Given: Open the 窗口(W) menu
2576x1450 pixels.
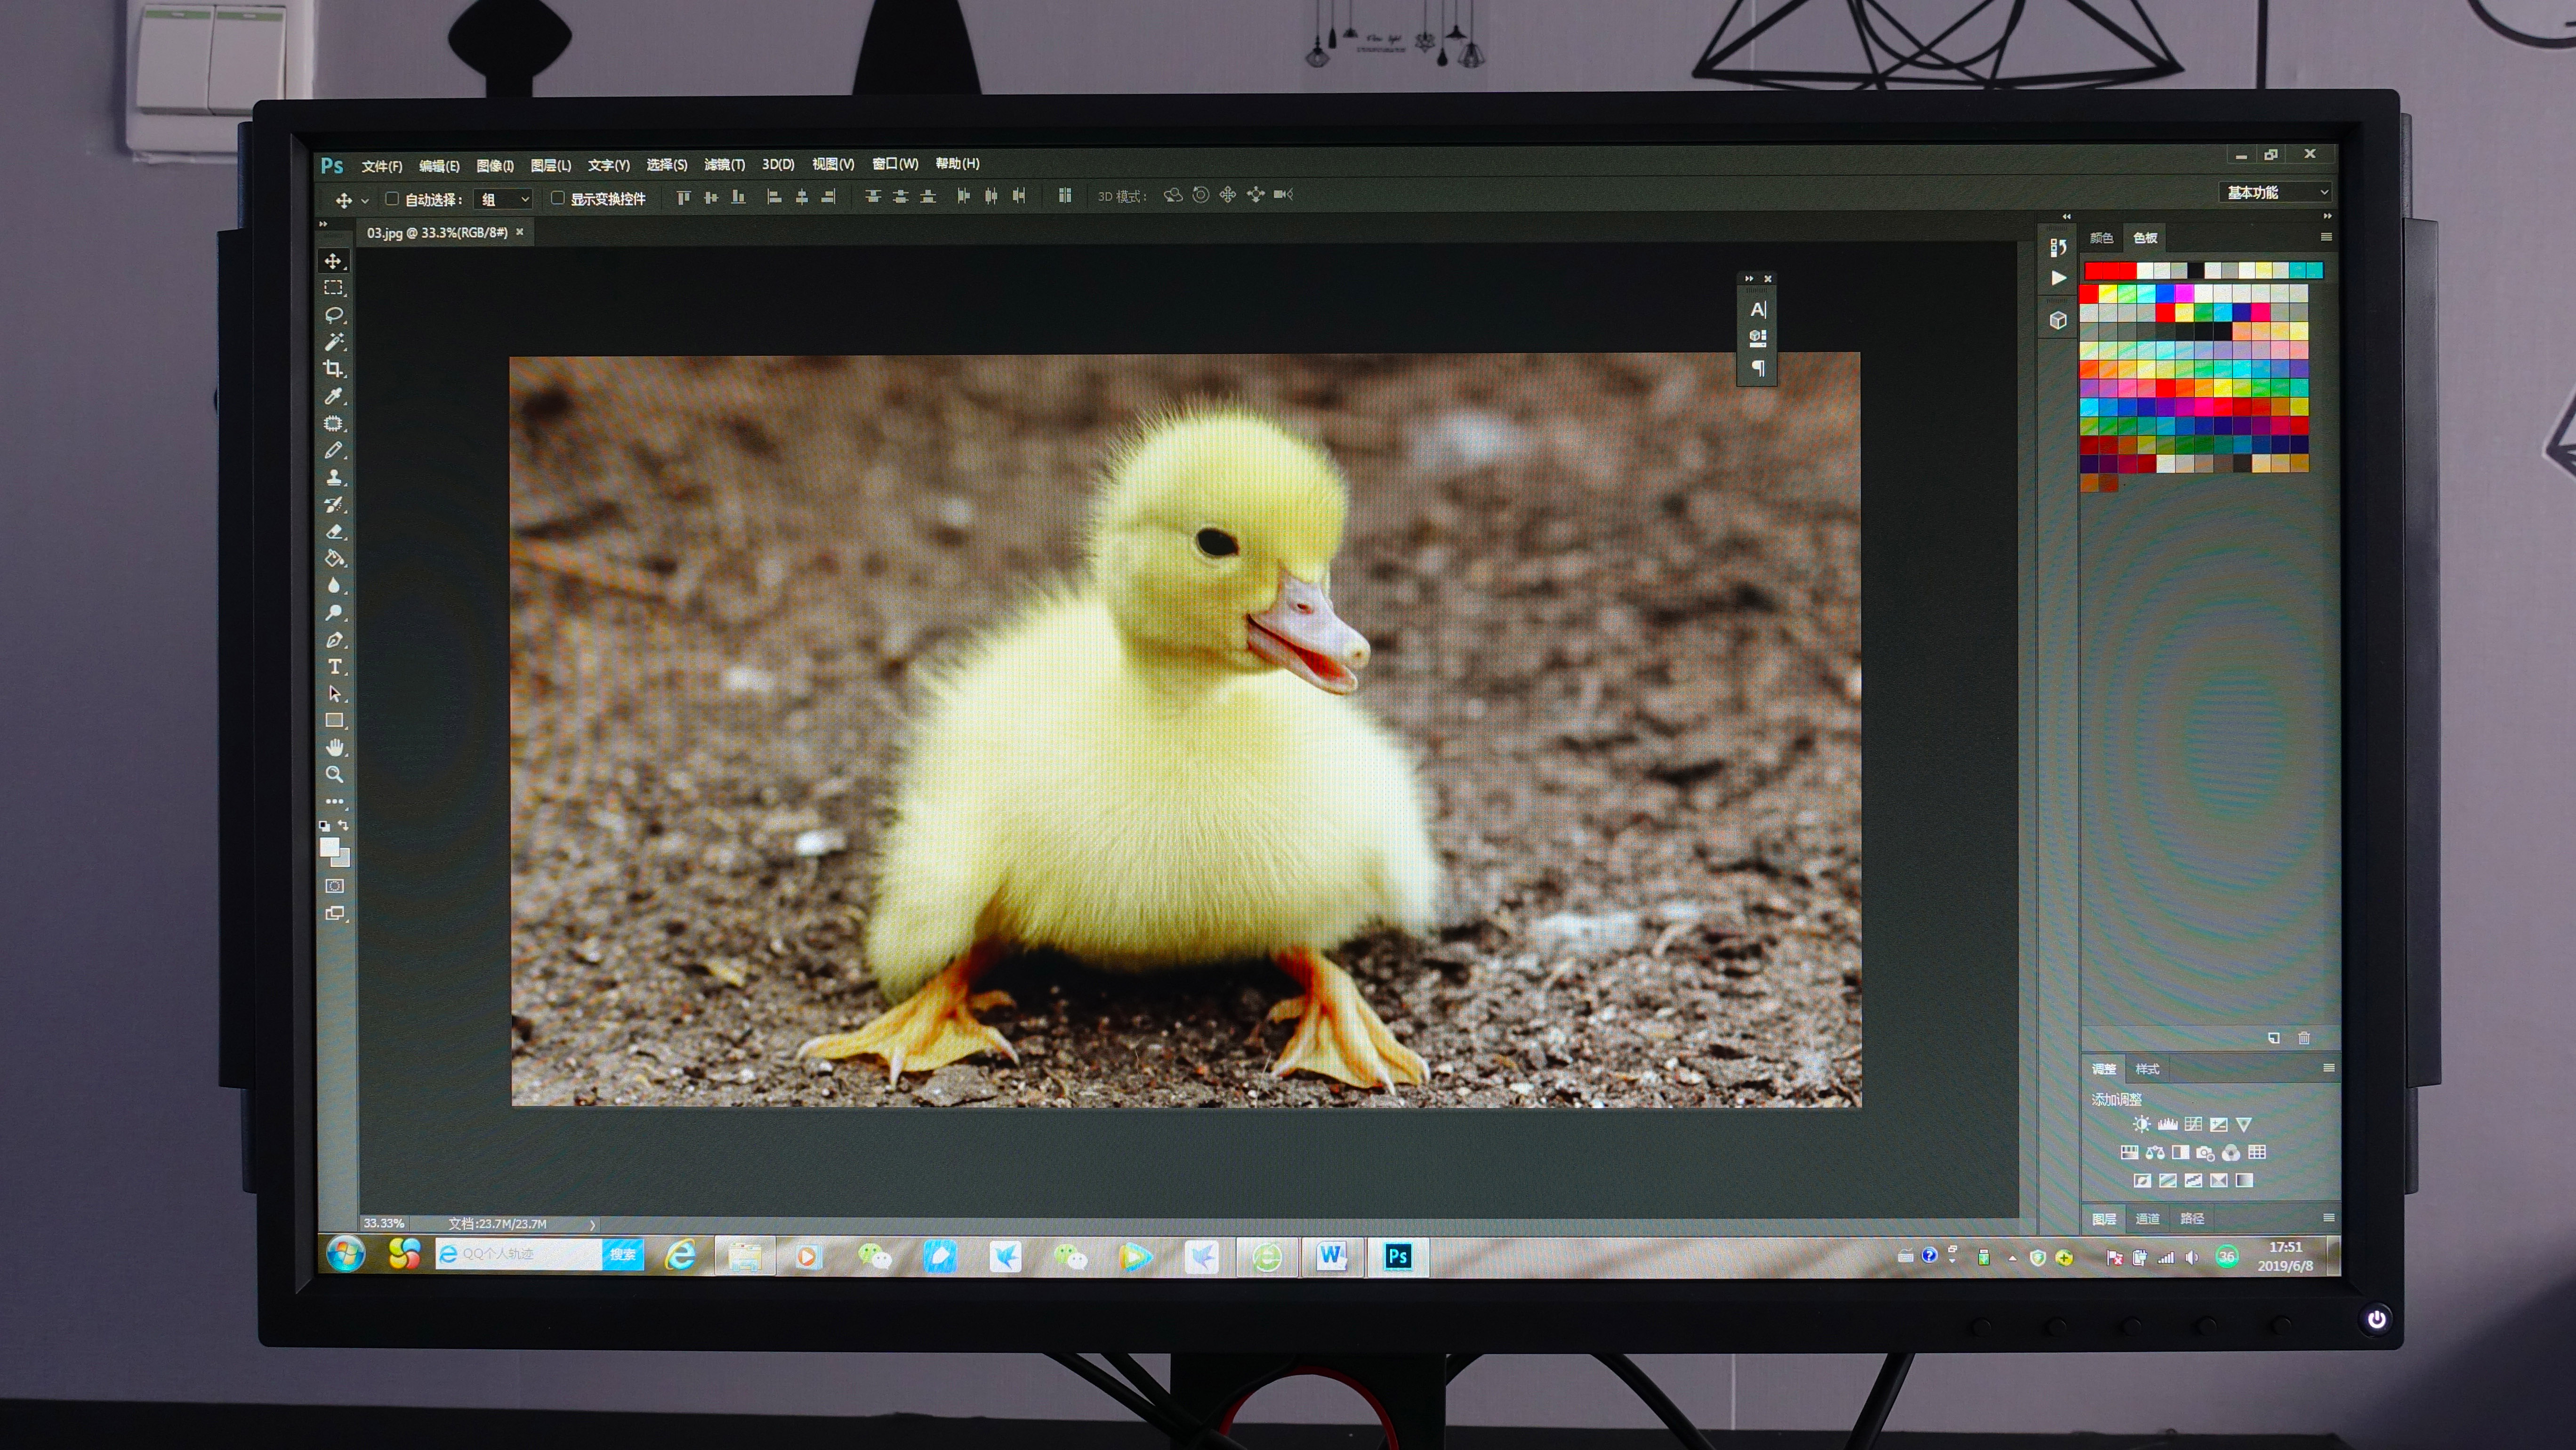Looking at the screenshot, I should (894, 163).
